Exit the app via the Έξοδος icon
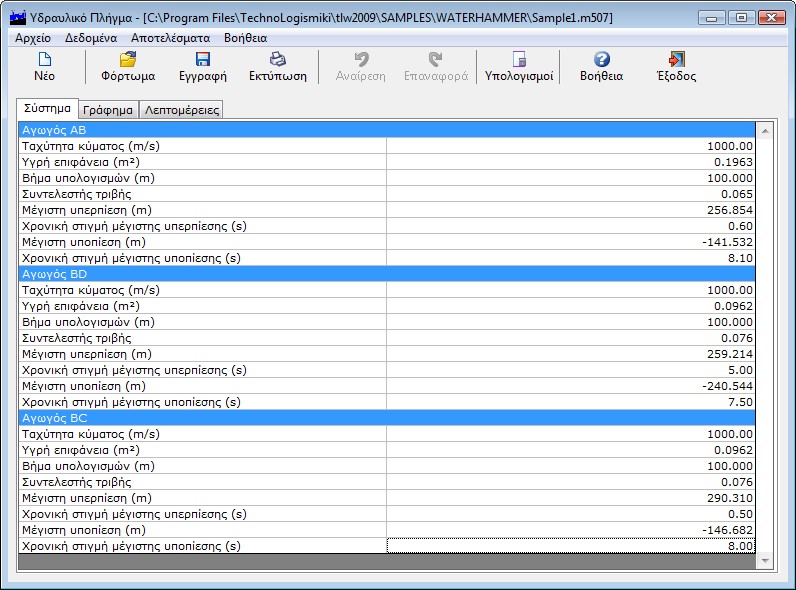796x590 pixels. 676,60
